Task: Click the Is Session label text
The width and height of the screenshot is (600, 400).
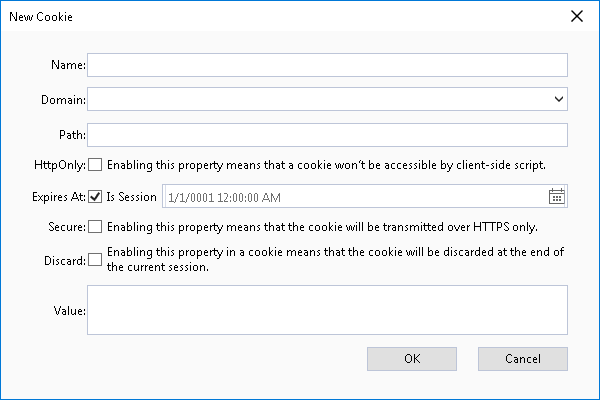Action: click(131, 196)
